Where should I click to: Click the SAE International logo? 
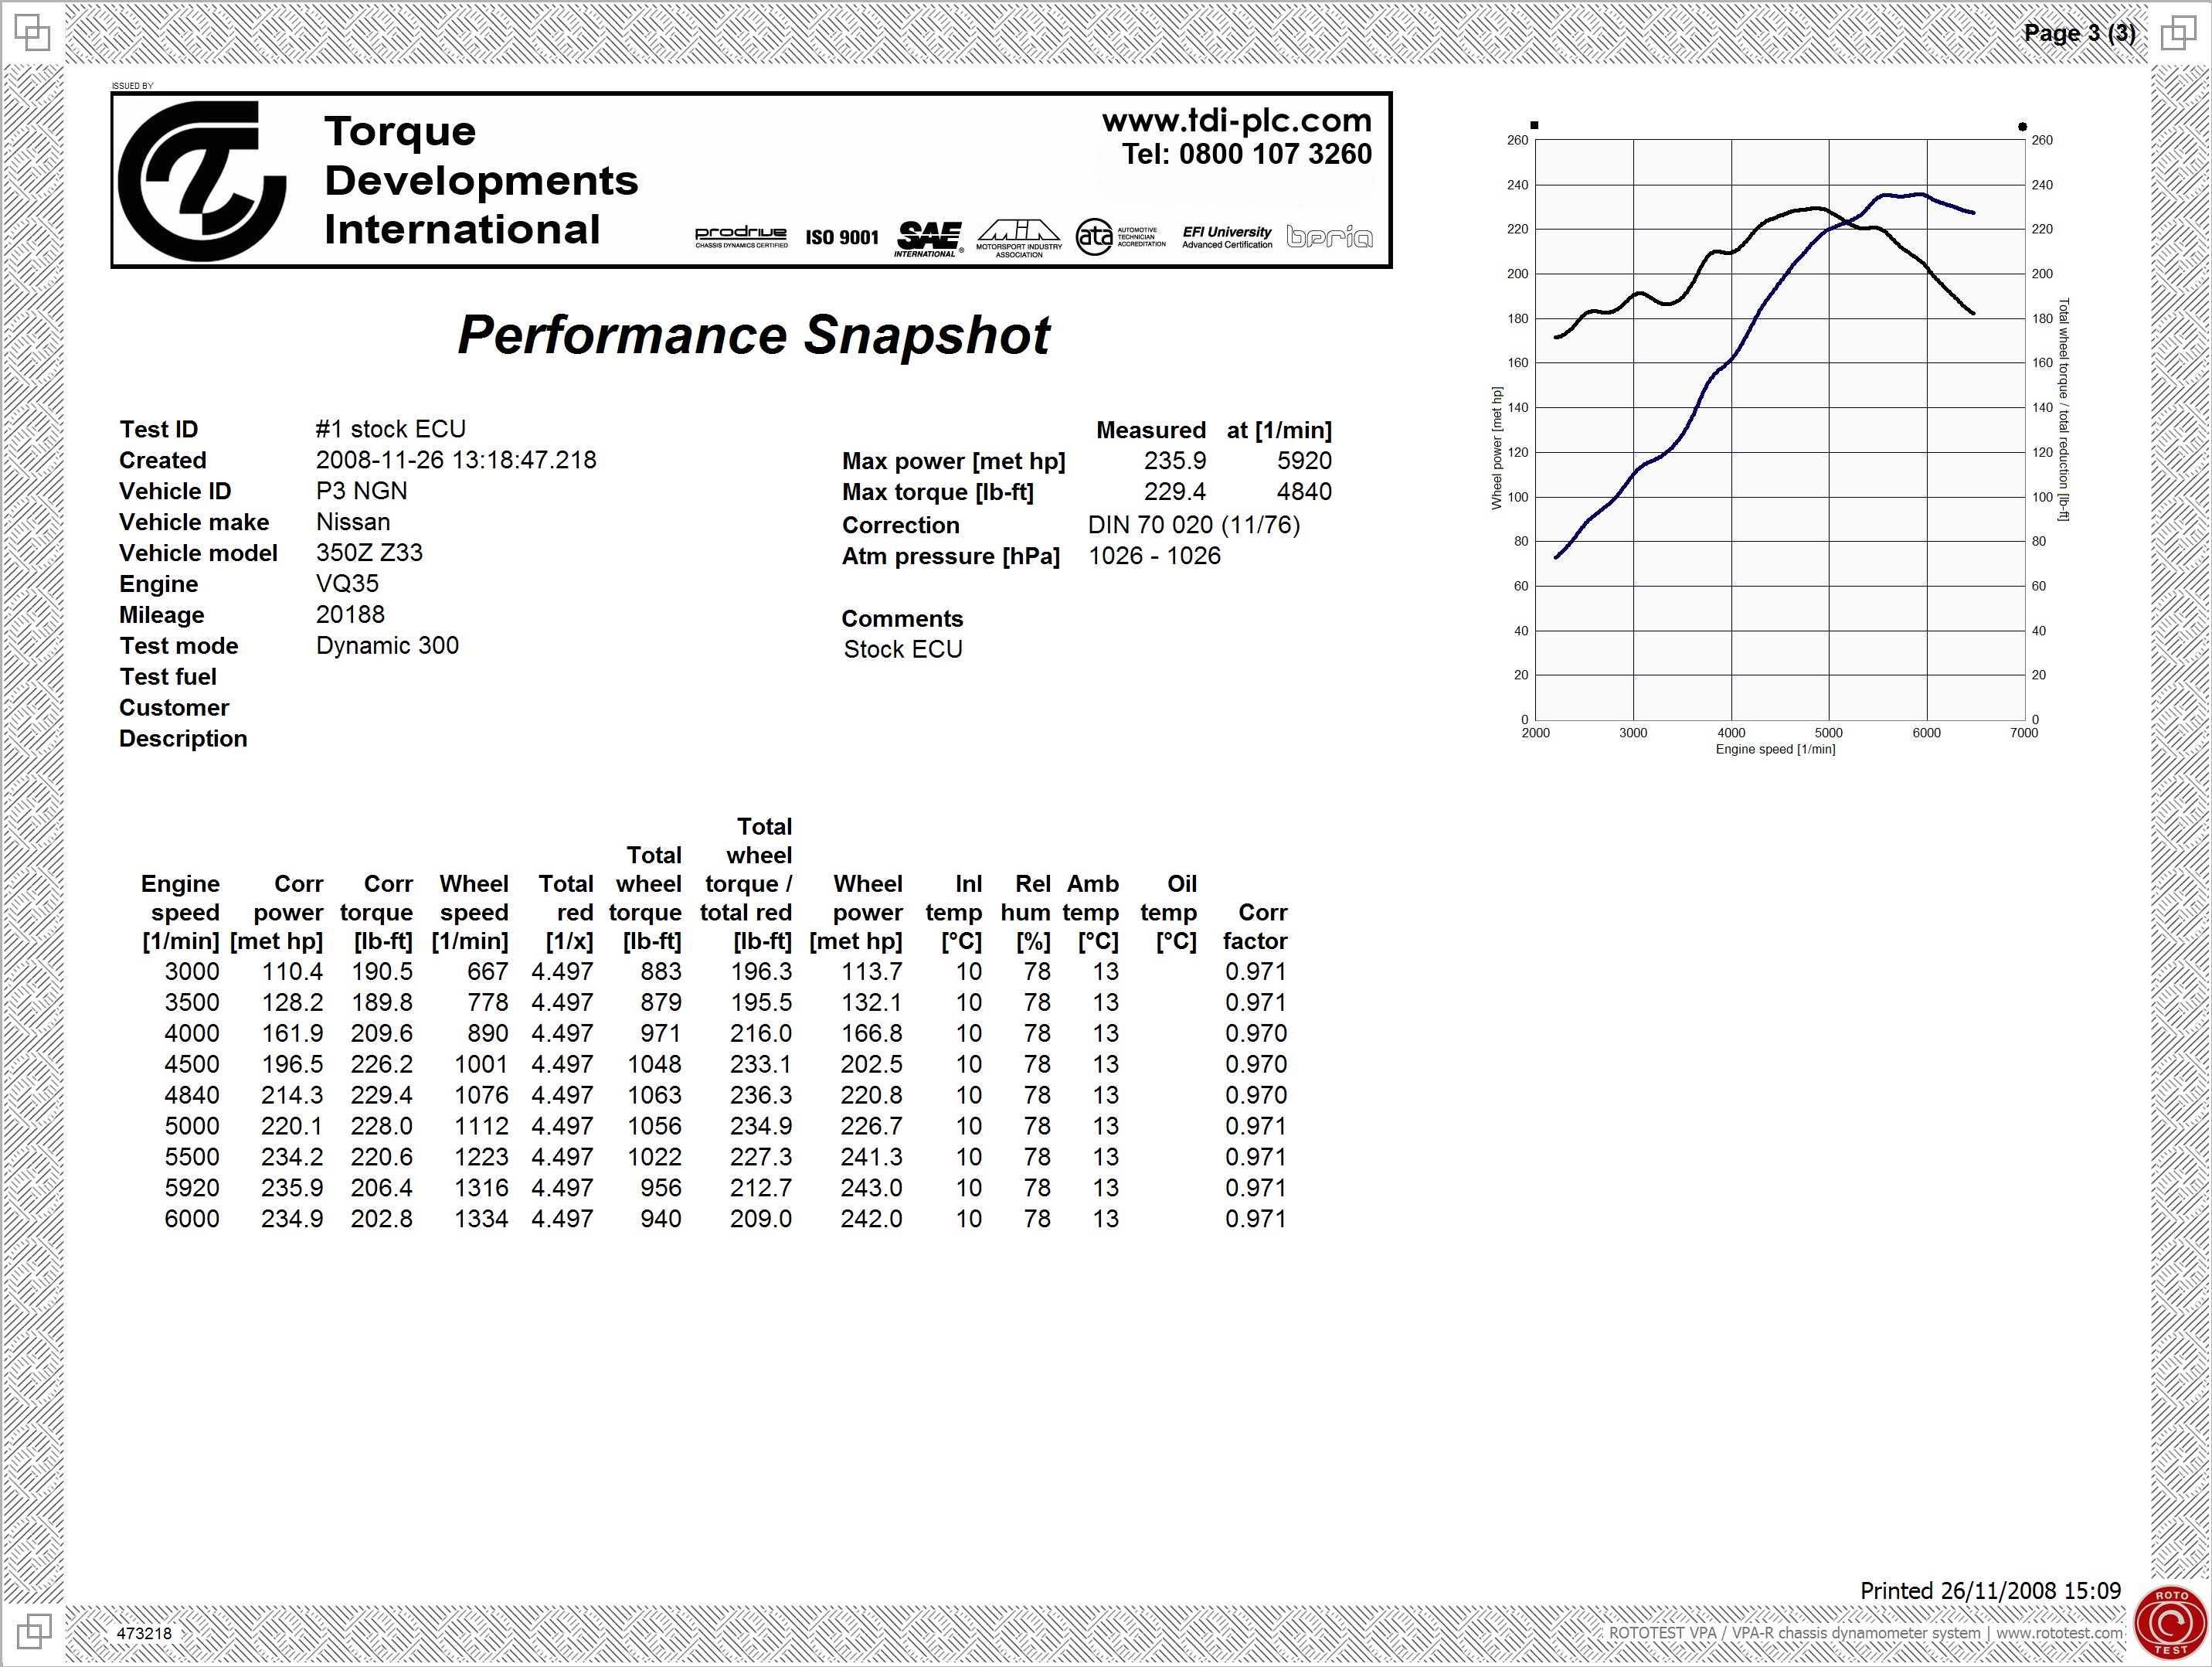(930, 240)
